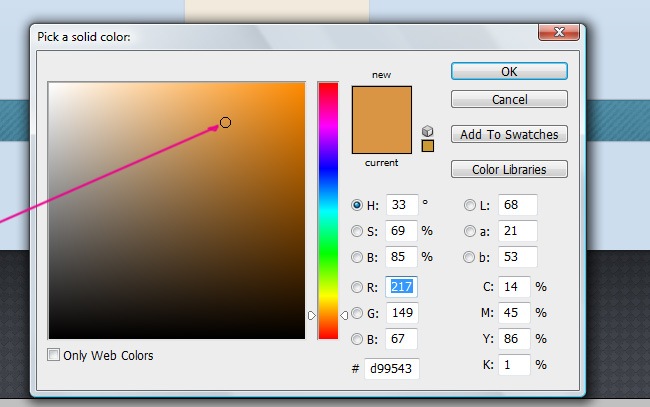Enable the Only Web Colors checkbox
650x407 pixels.
tap(53, 355)
